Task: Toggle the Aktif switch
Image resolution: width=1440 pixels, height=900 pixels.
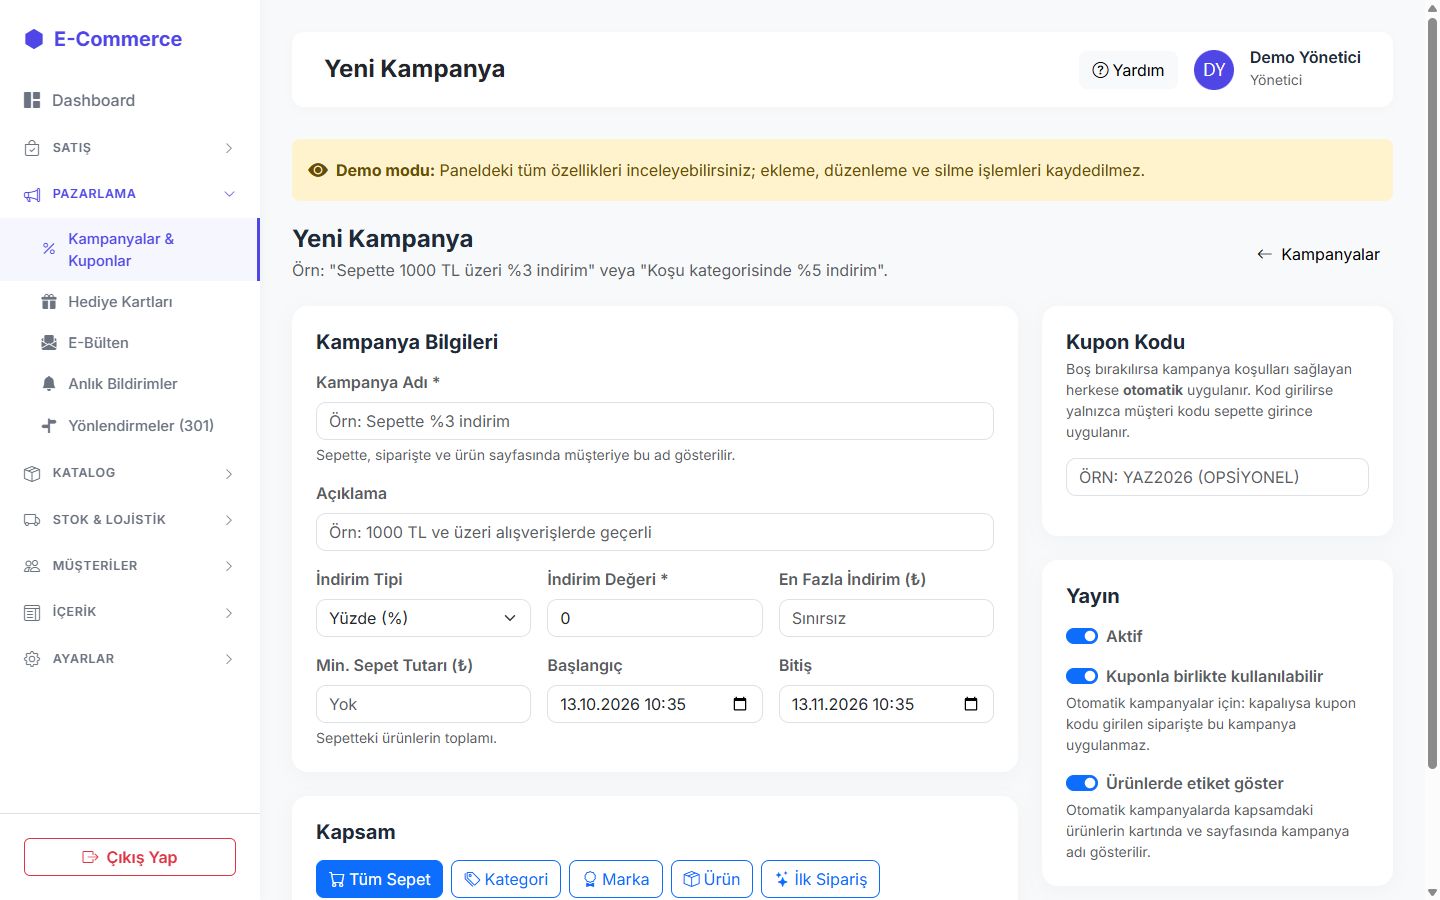Action: pos(1082,636)
